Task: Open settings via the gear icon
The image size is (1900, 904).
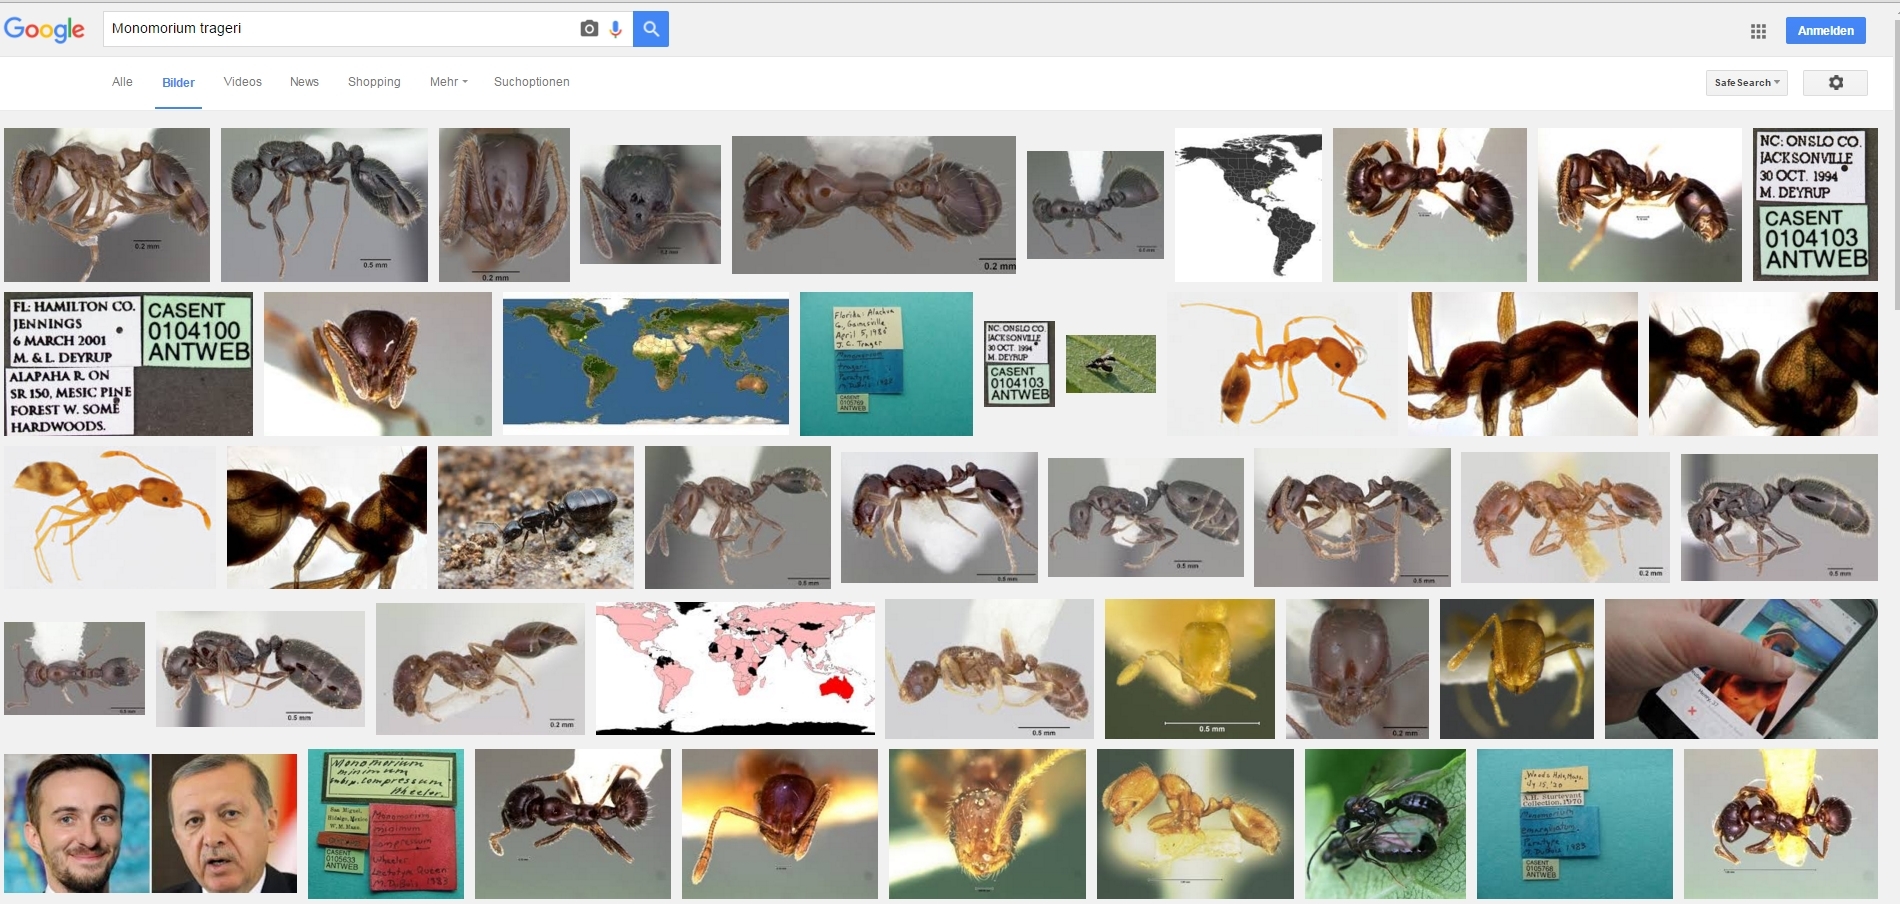Action: coord(1835,83)
